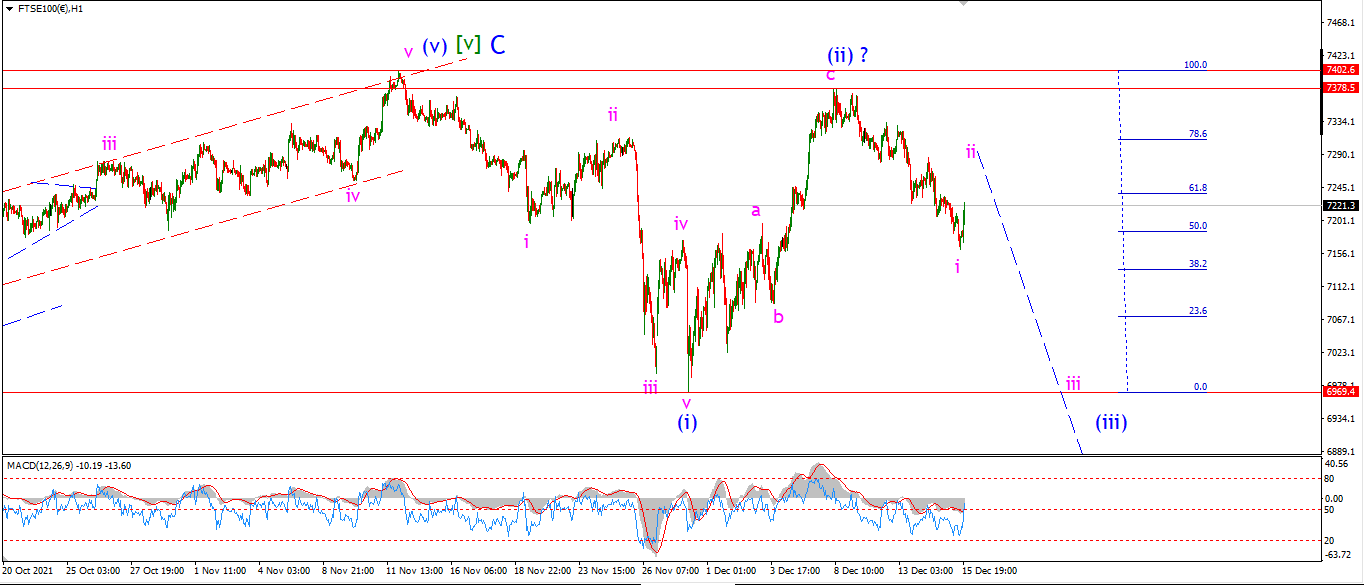Screen dimensions: 1364x585
Task: Select the green [v] wave label
Action: coord(467,44)
